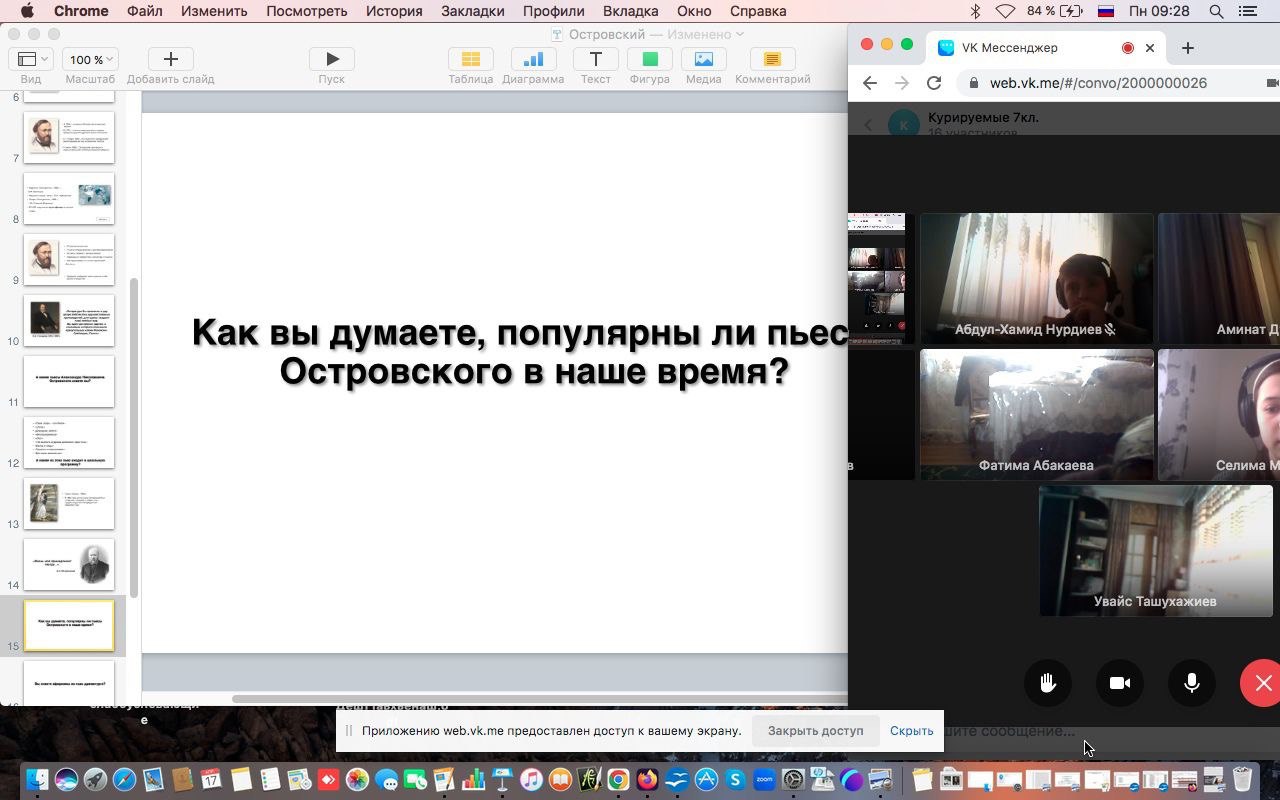This screenshot has height=800, width=1280.
Task: Select slide 13 thumbnail in navigator
Action: [69, 503]
